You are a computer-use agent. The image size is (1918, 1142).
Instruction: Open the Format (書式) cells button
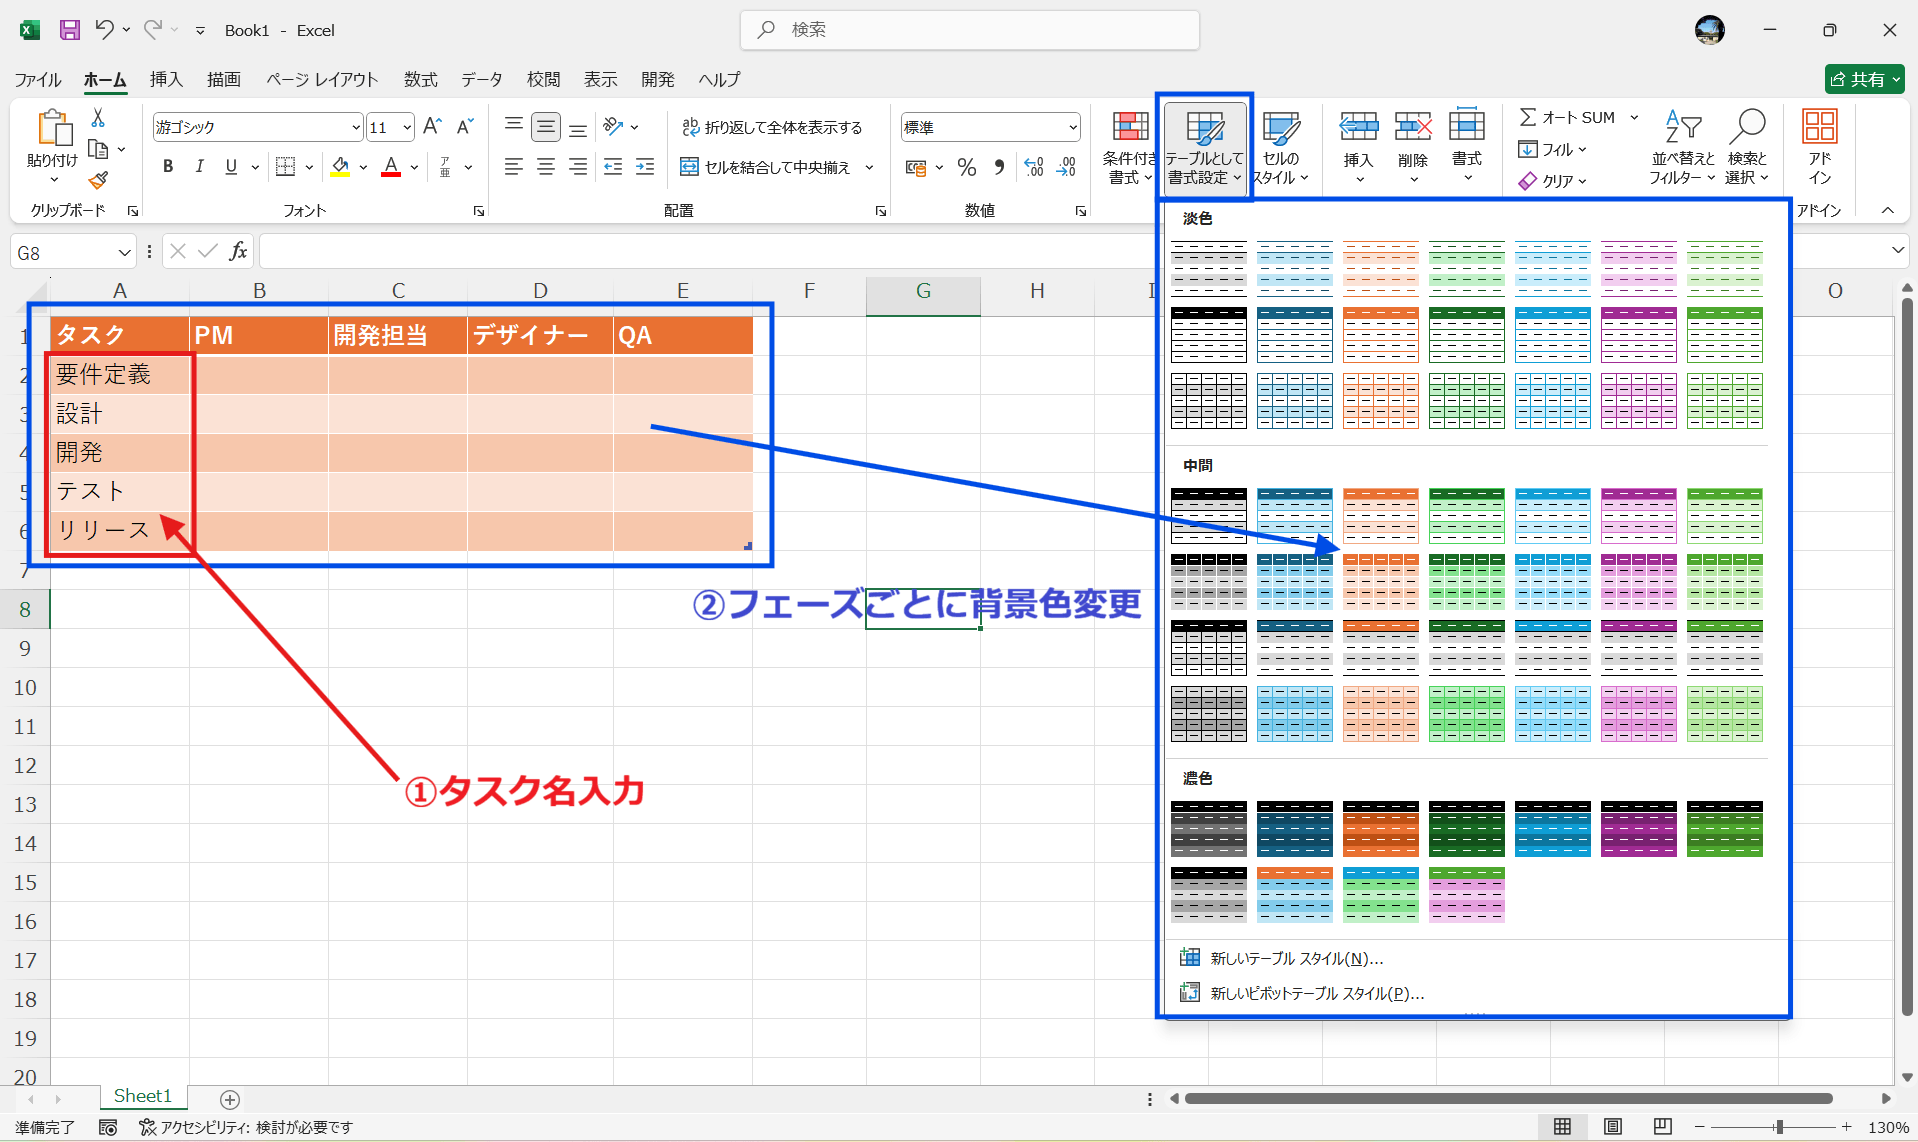pos(1467,148)
